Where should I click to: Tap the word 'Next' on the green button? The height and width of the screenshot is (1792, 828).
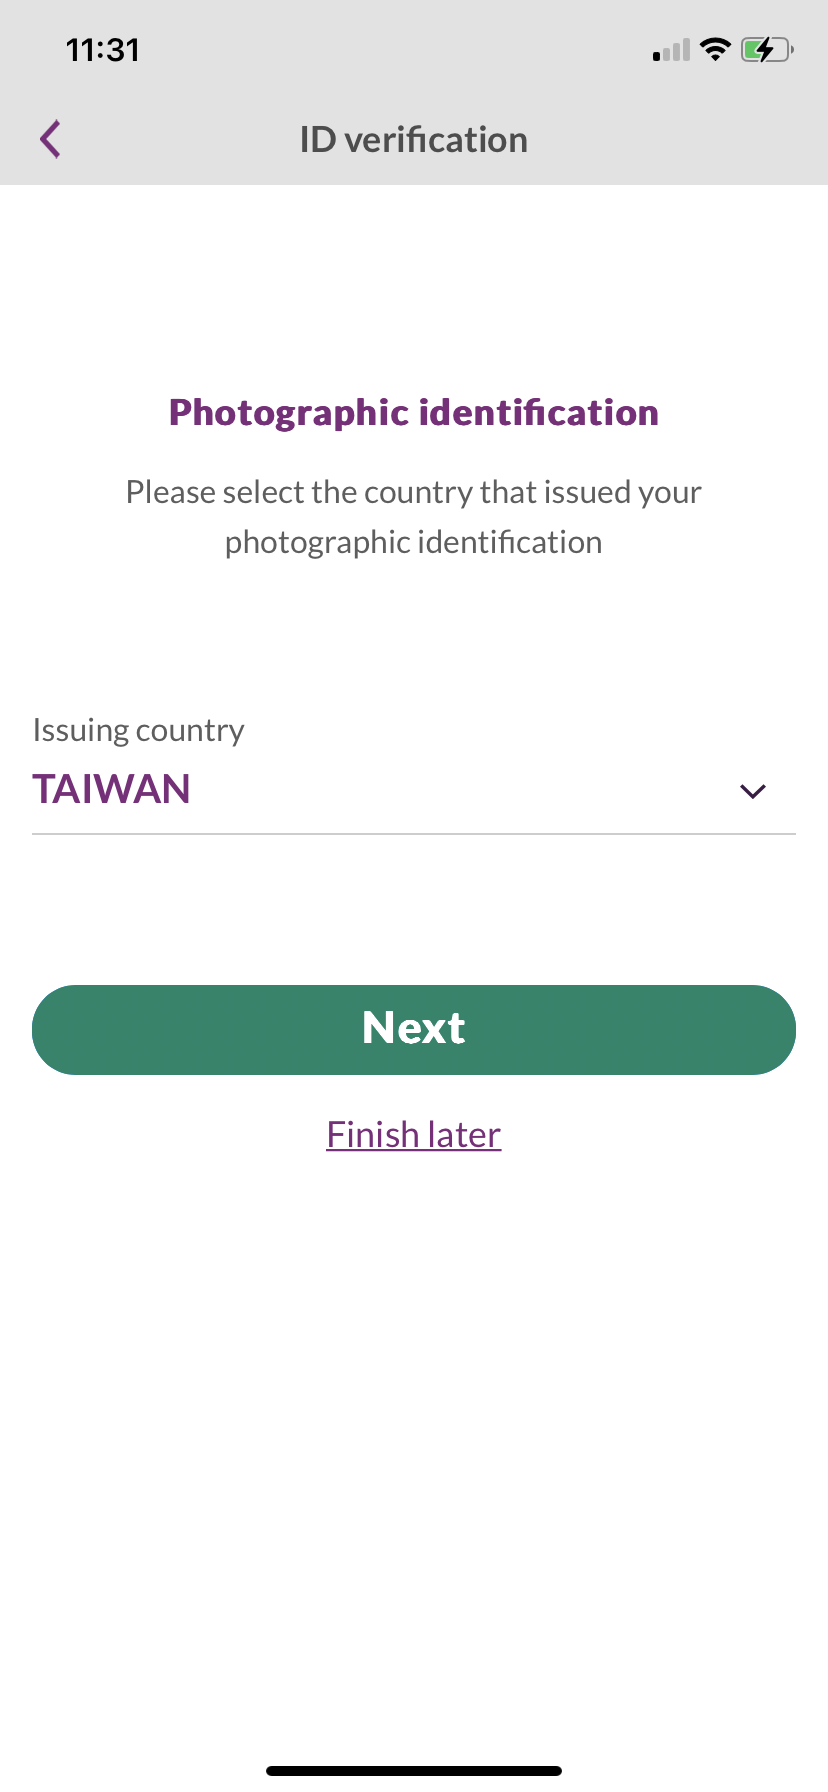[x=413, y=1028]
